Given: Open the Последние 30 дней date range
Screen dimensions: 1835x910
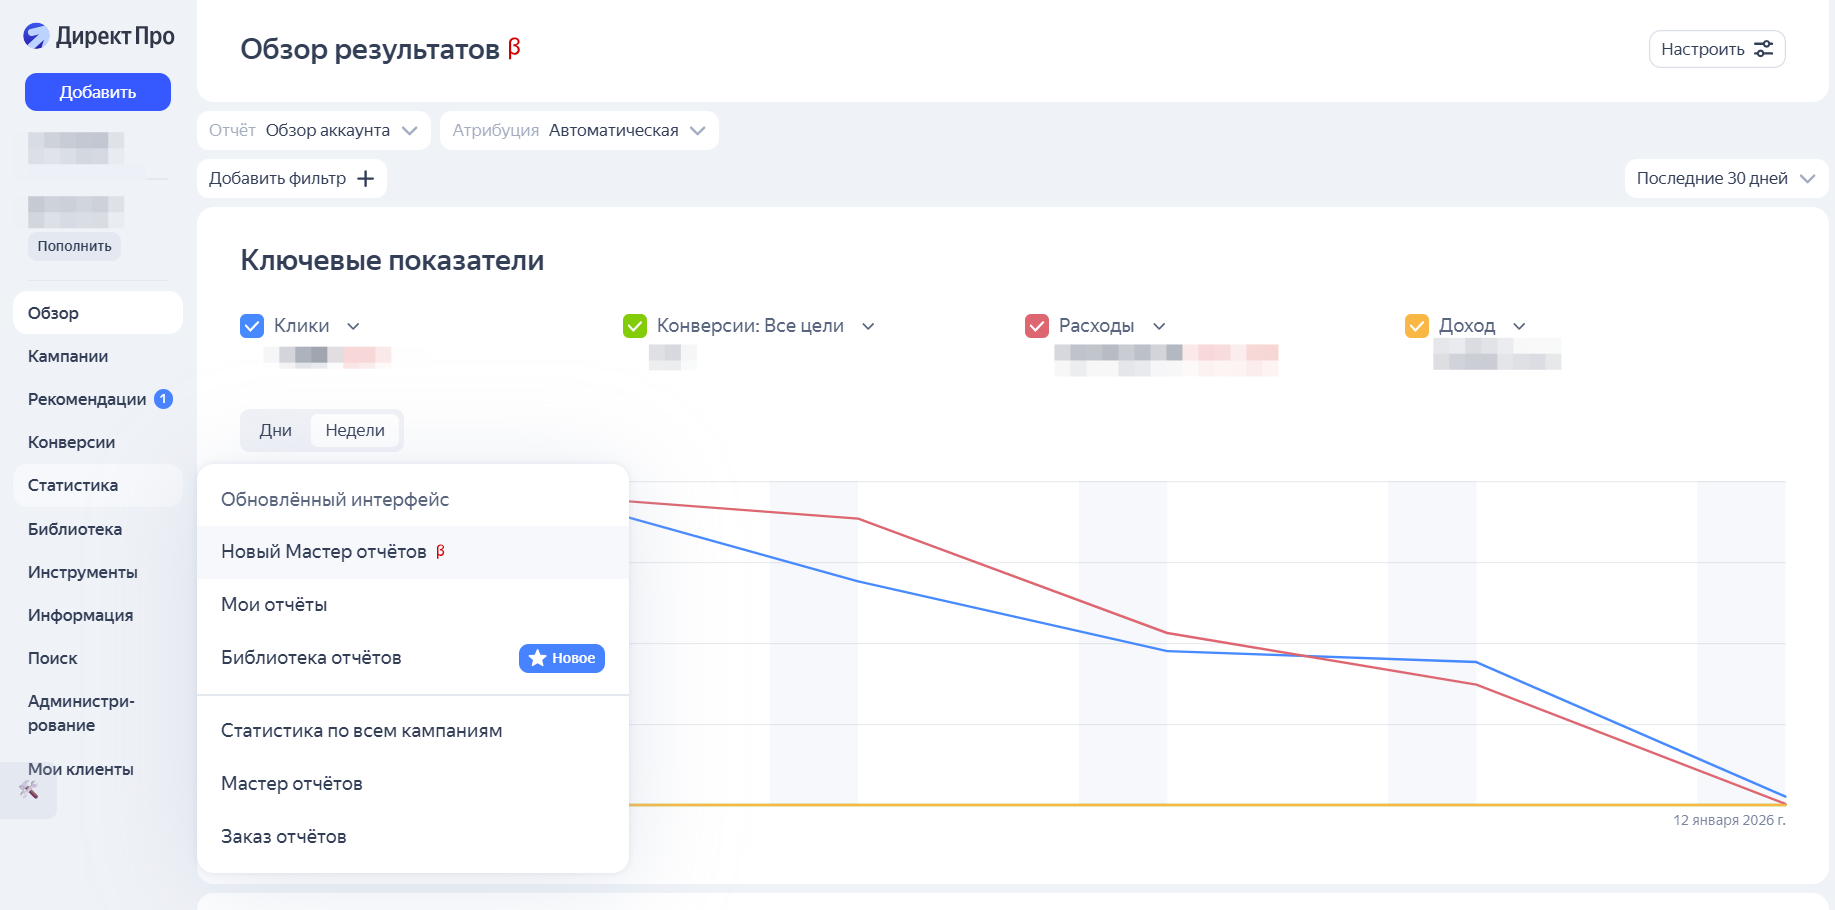Looking at the screenshot, I should (1725, 179).
